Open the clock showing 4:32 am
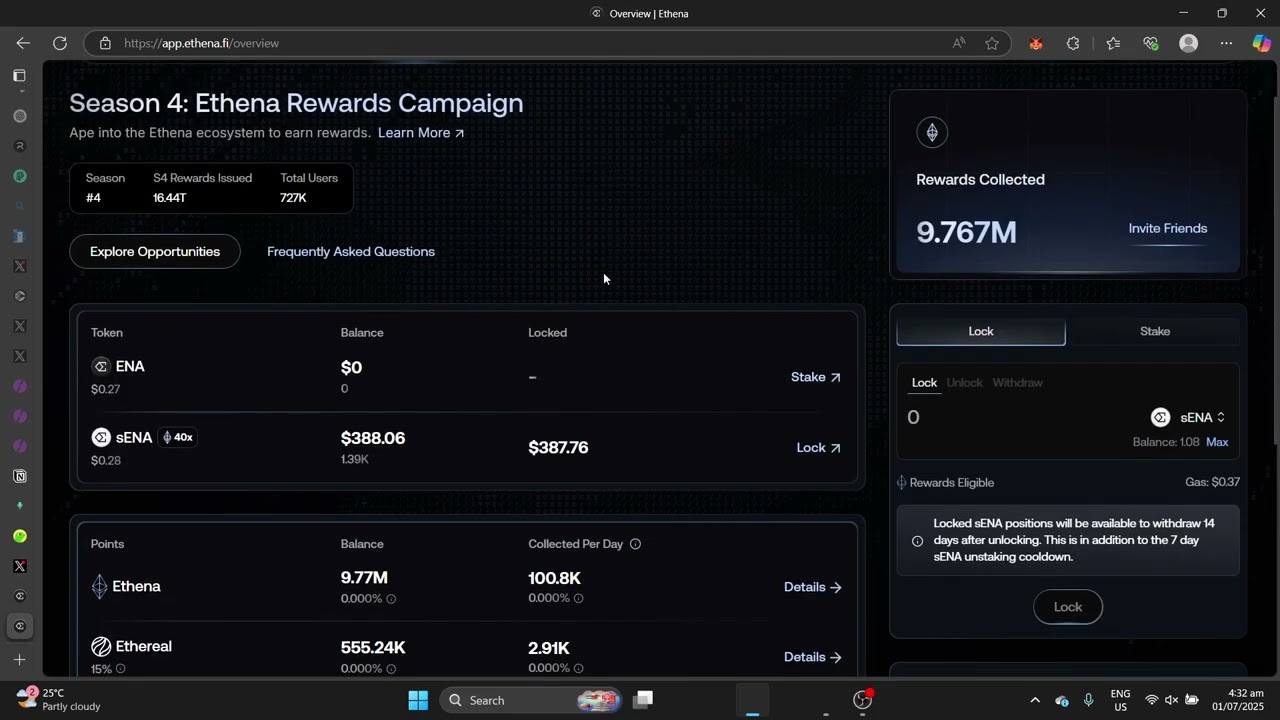Viewport: 1280px width, 720px height. point(1237,700)
